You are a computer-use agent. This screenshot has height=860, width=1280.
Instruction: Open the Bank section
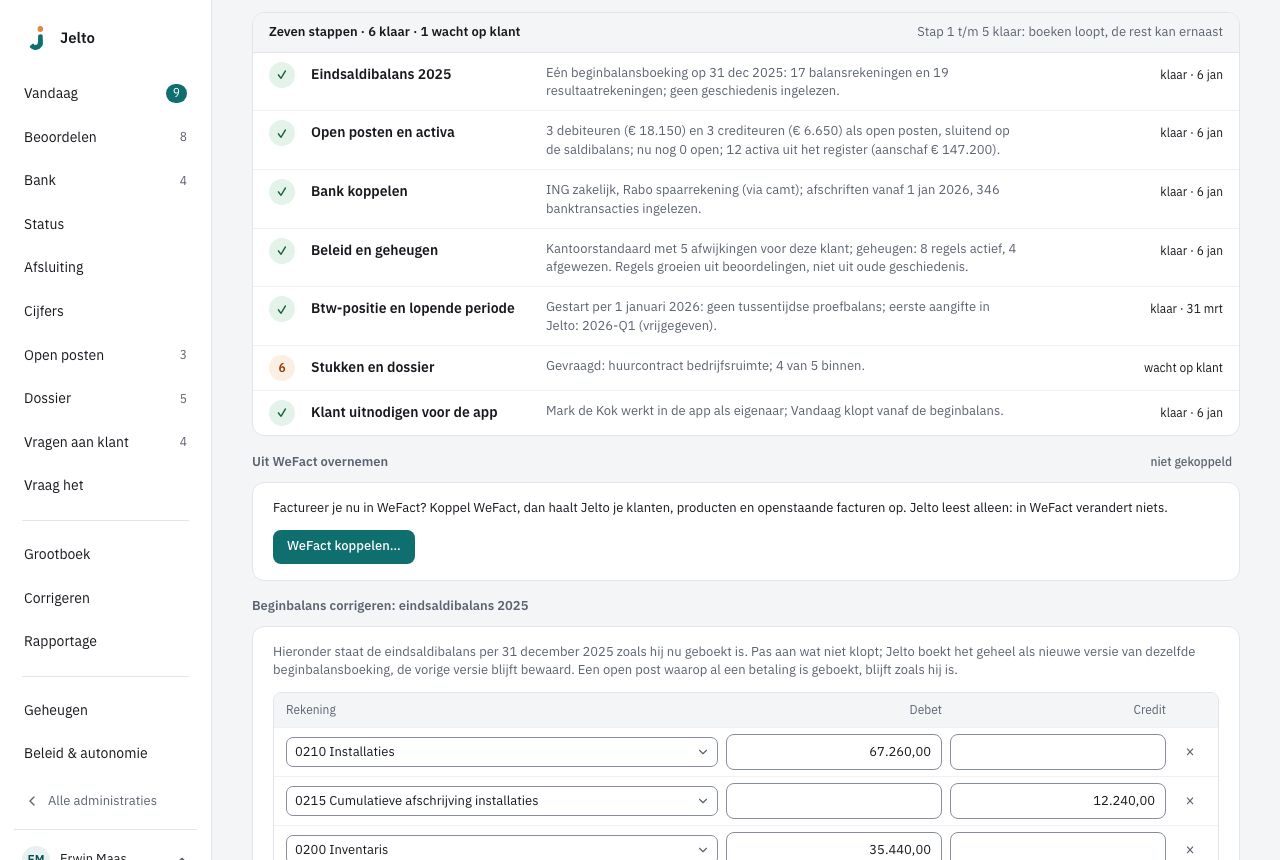point(105,181)
